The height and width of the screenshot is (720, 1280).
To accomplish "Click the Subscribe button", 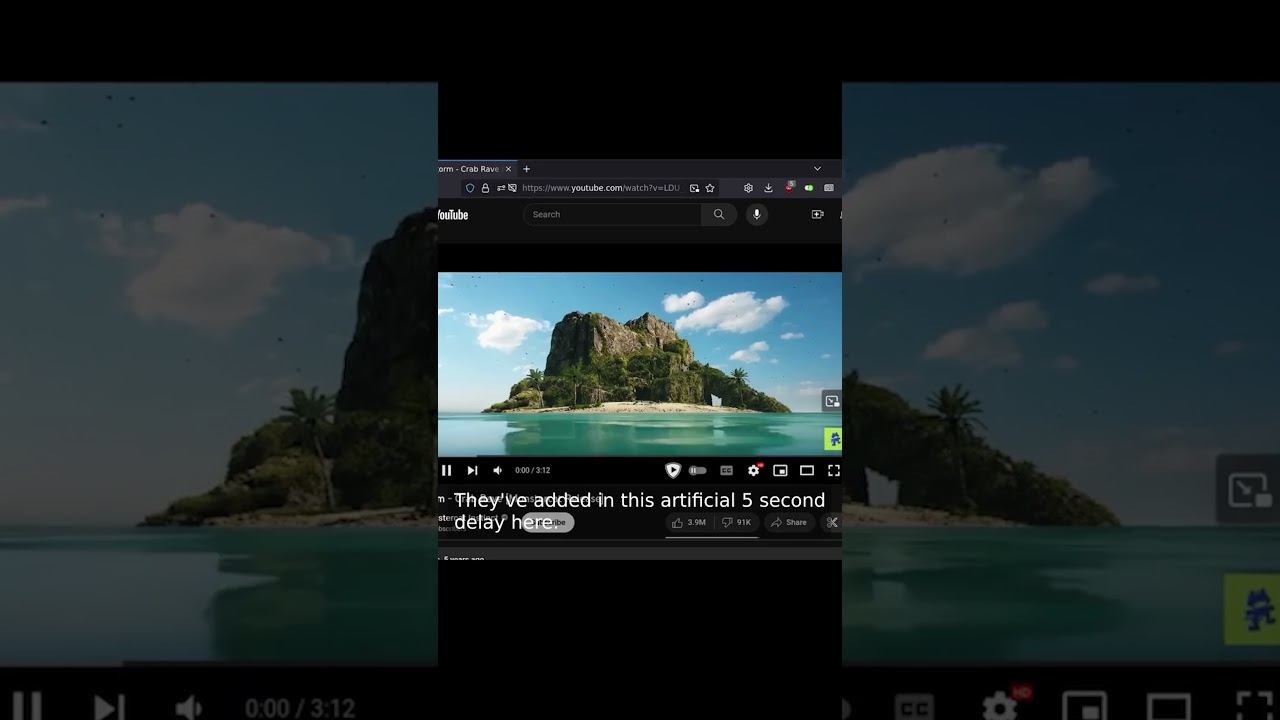I will click(548, 522).
